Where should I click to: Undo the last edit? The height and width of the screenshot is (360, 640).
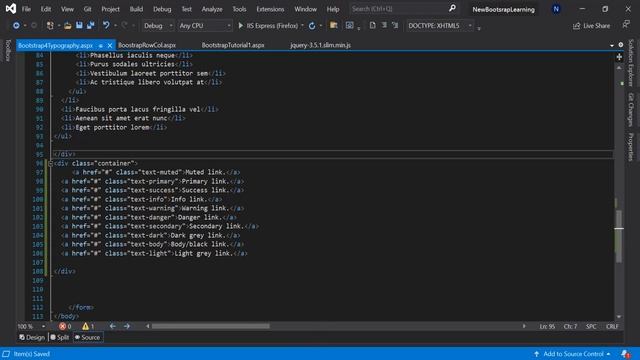[106, 26]
